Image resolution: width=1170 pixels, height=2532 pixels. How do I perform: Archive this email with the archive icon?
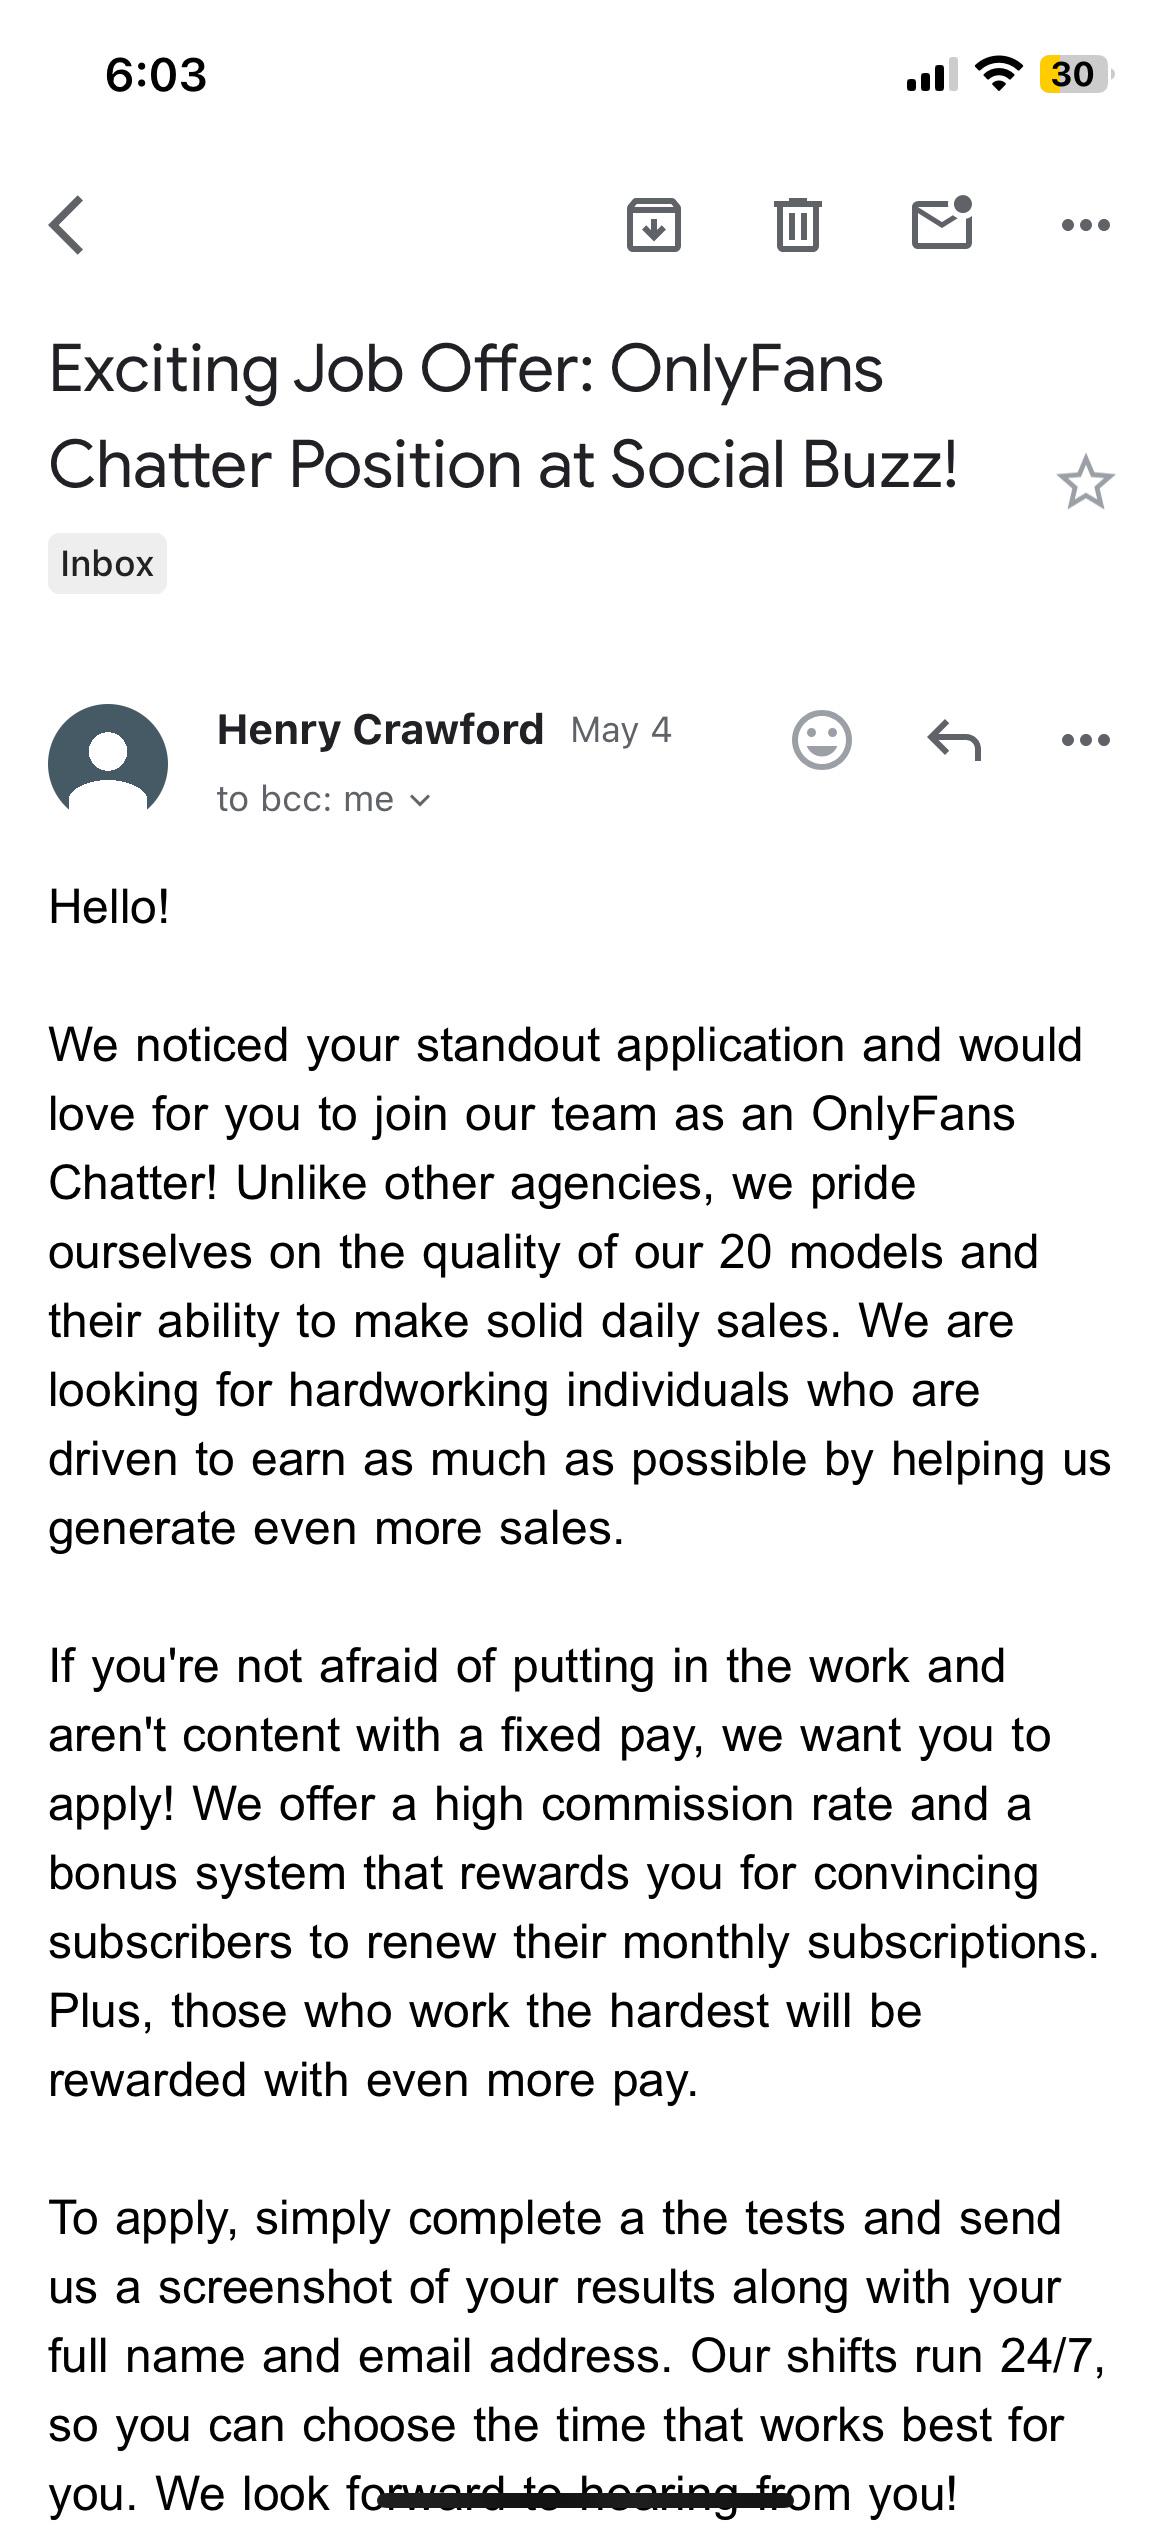pos(653,225)
